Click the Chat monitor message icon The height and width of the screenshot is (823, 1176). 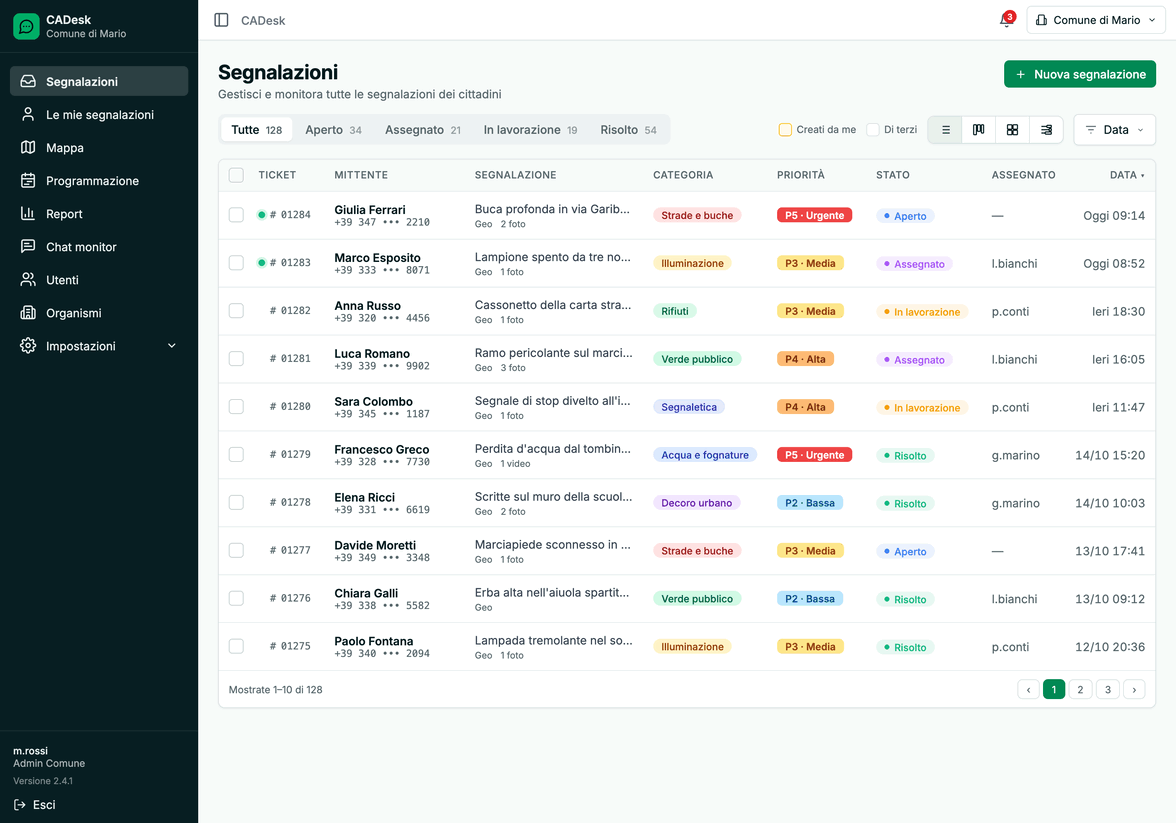[x=28, y=246]
